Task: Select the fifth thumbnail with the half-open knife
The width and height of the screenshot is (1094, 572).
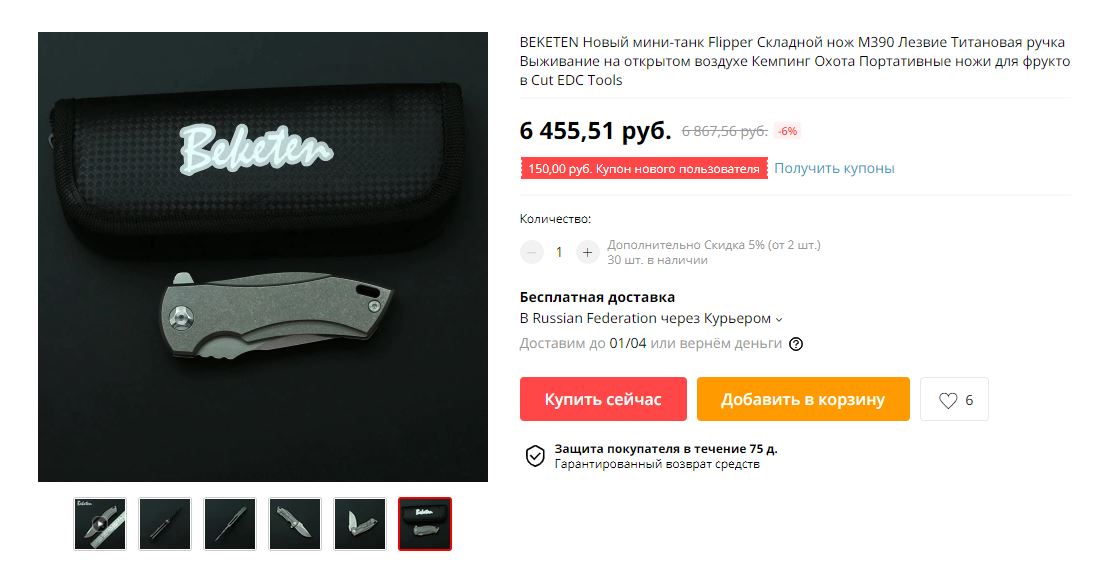Action: click(x=359, y=524)
